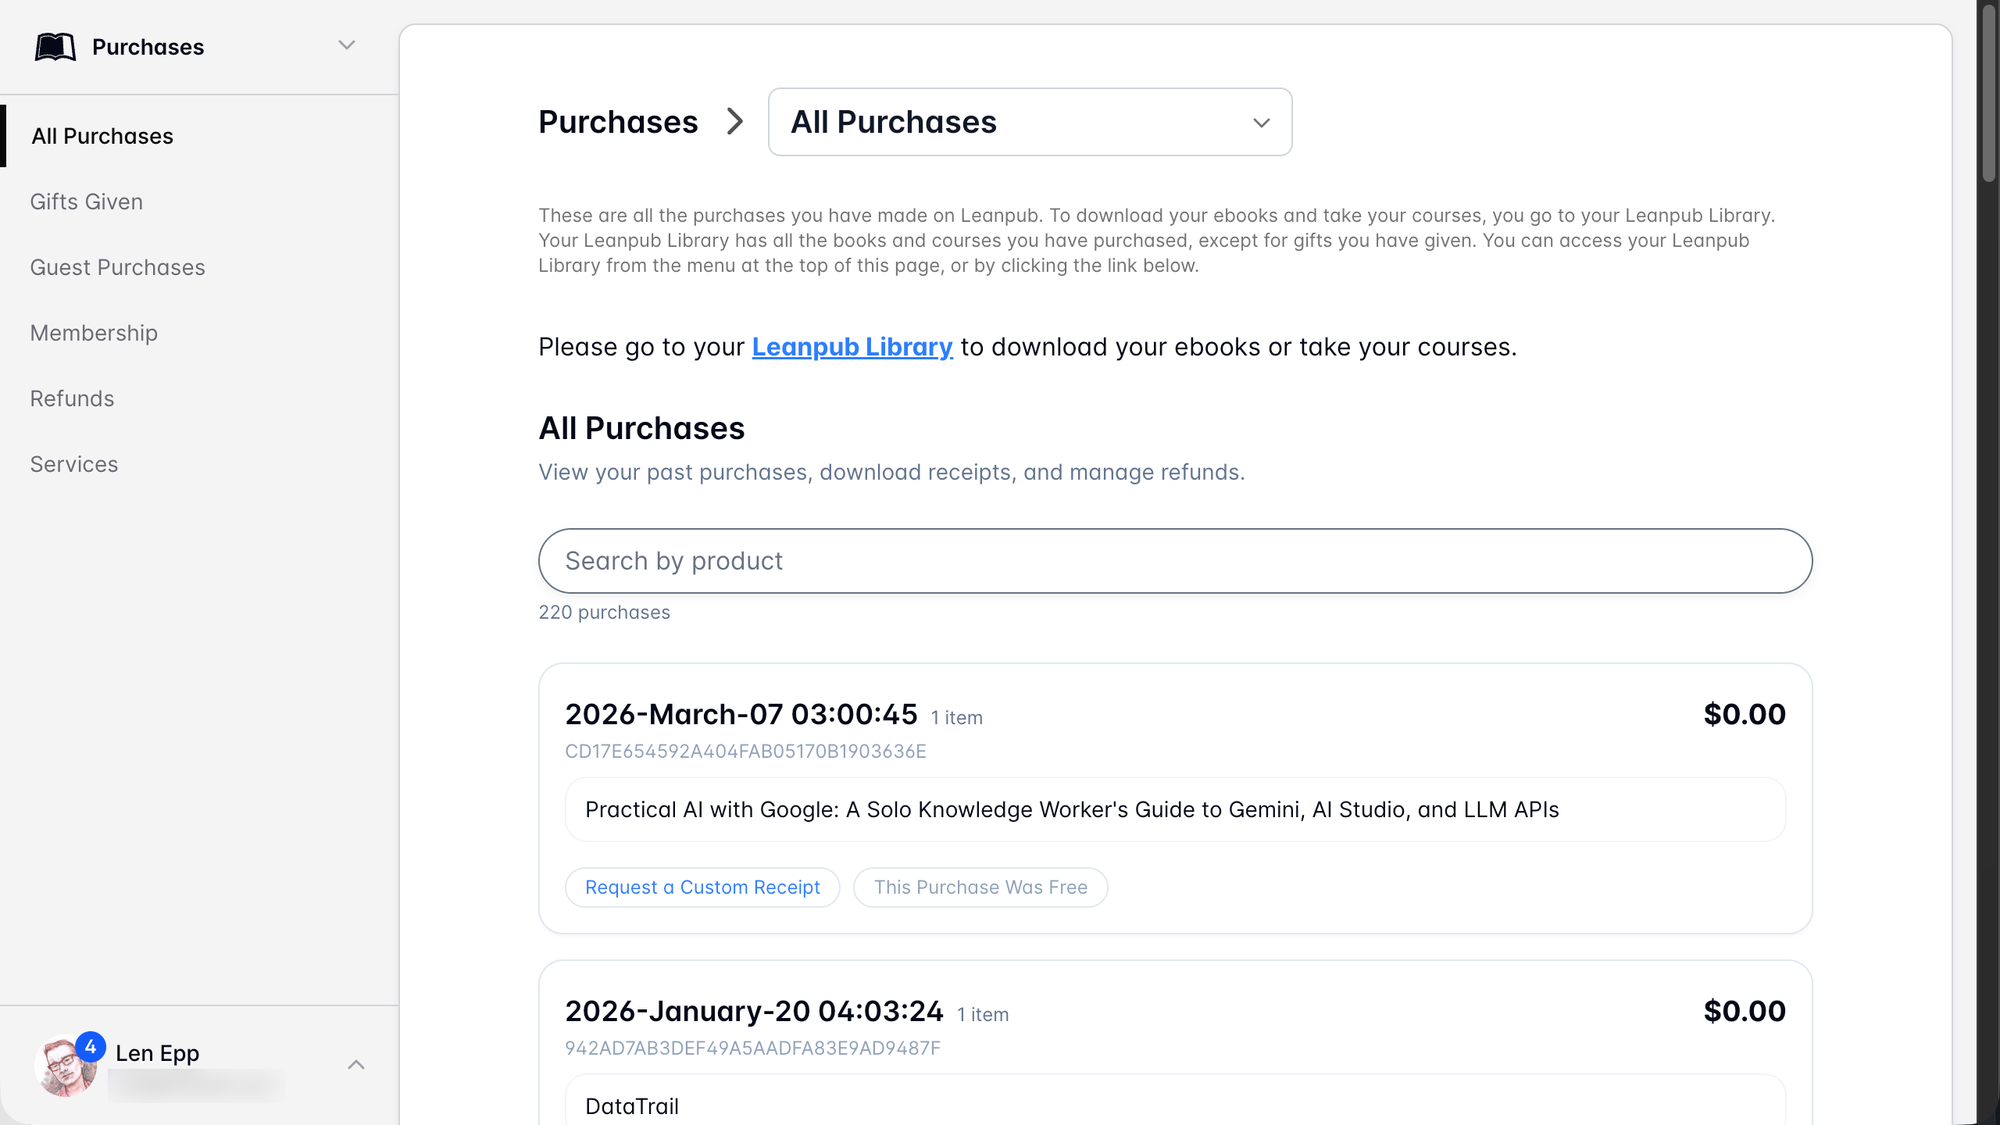
Task: Click the blue notification badge showing 4
Action: tap(90, 1046)
